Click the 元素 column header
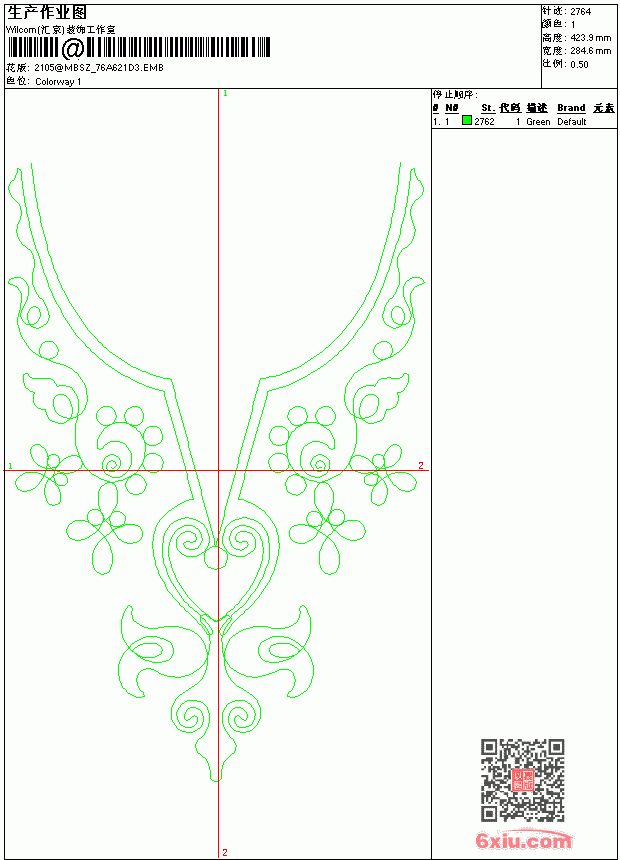This screenshot has width=620, height=860. click(604, 108)
